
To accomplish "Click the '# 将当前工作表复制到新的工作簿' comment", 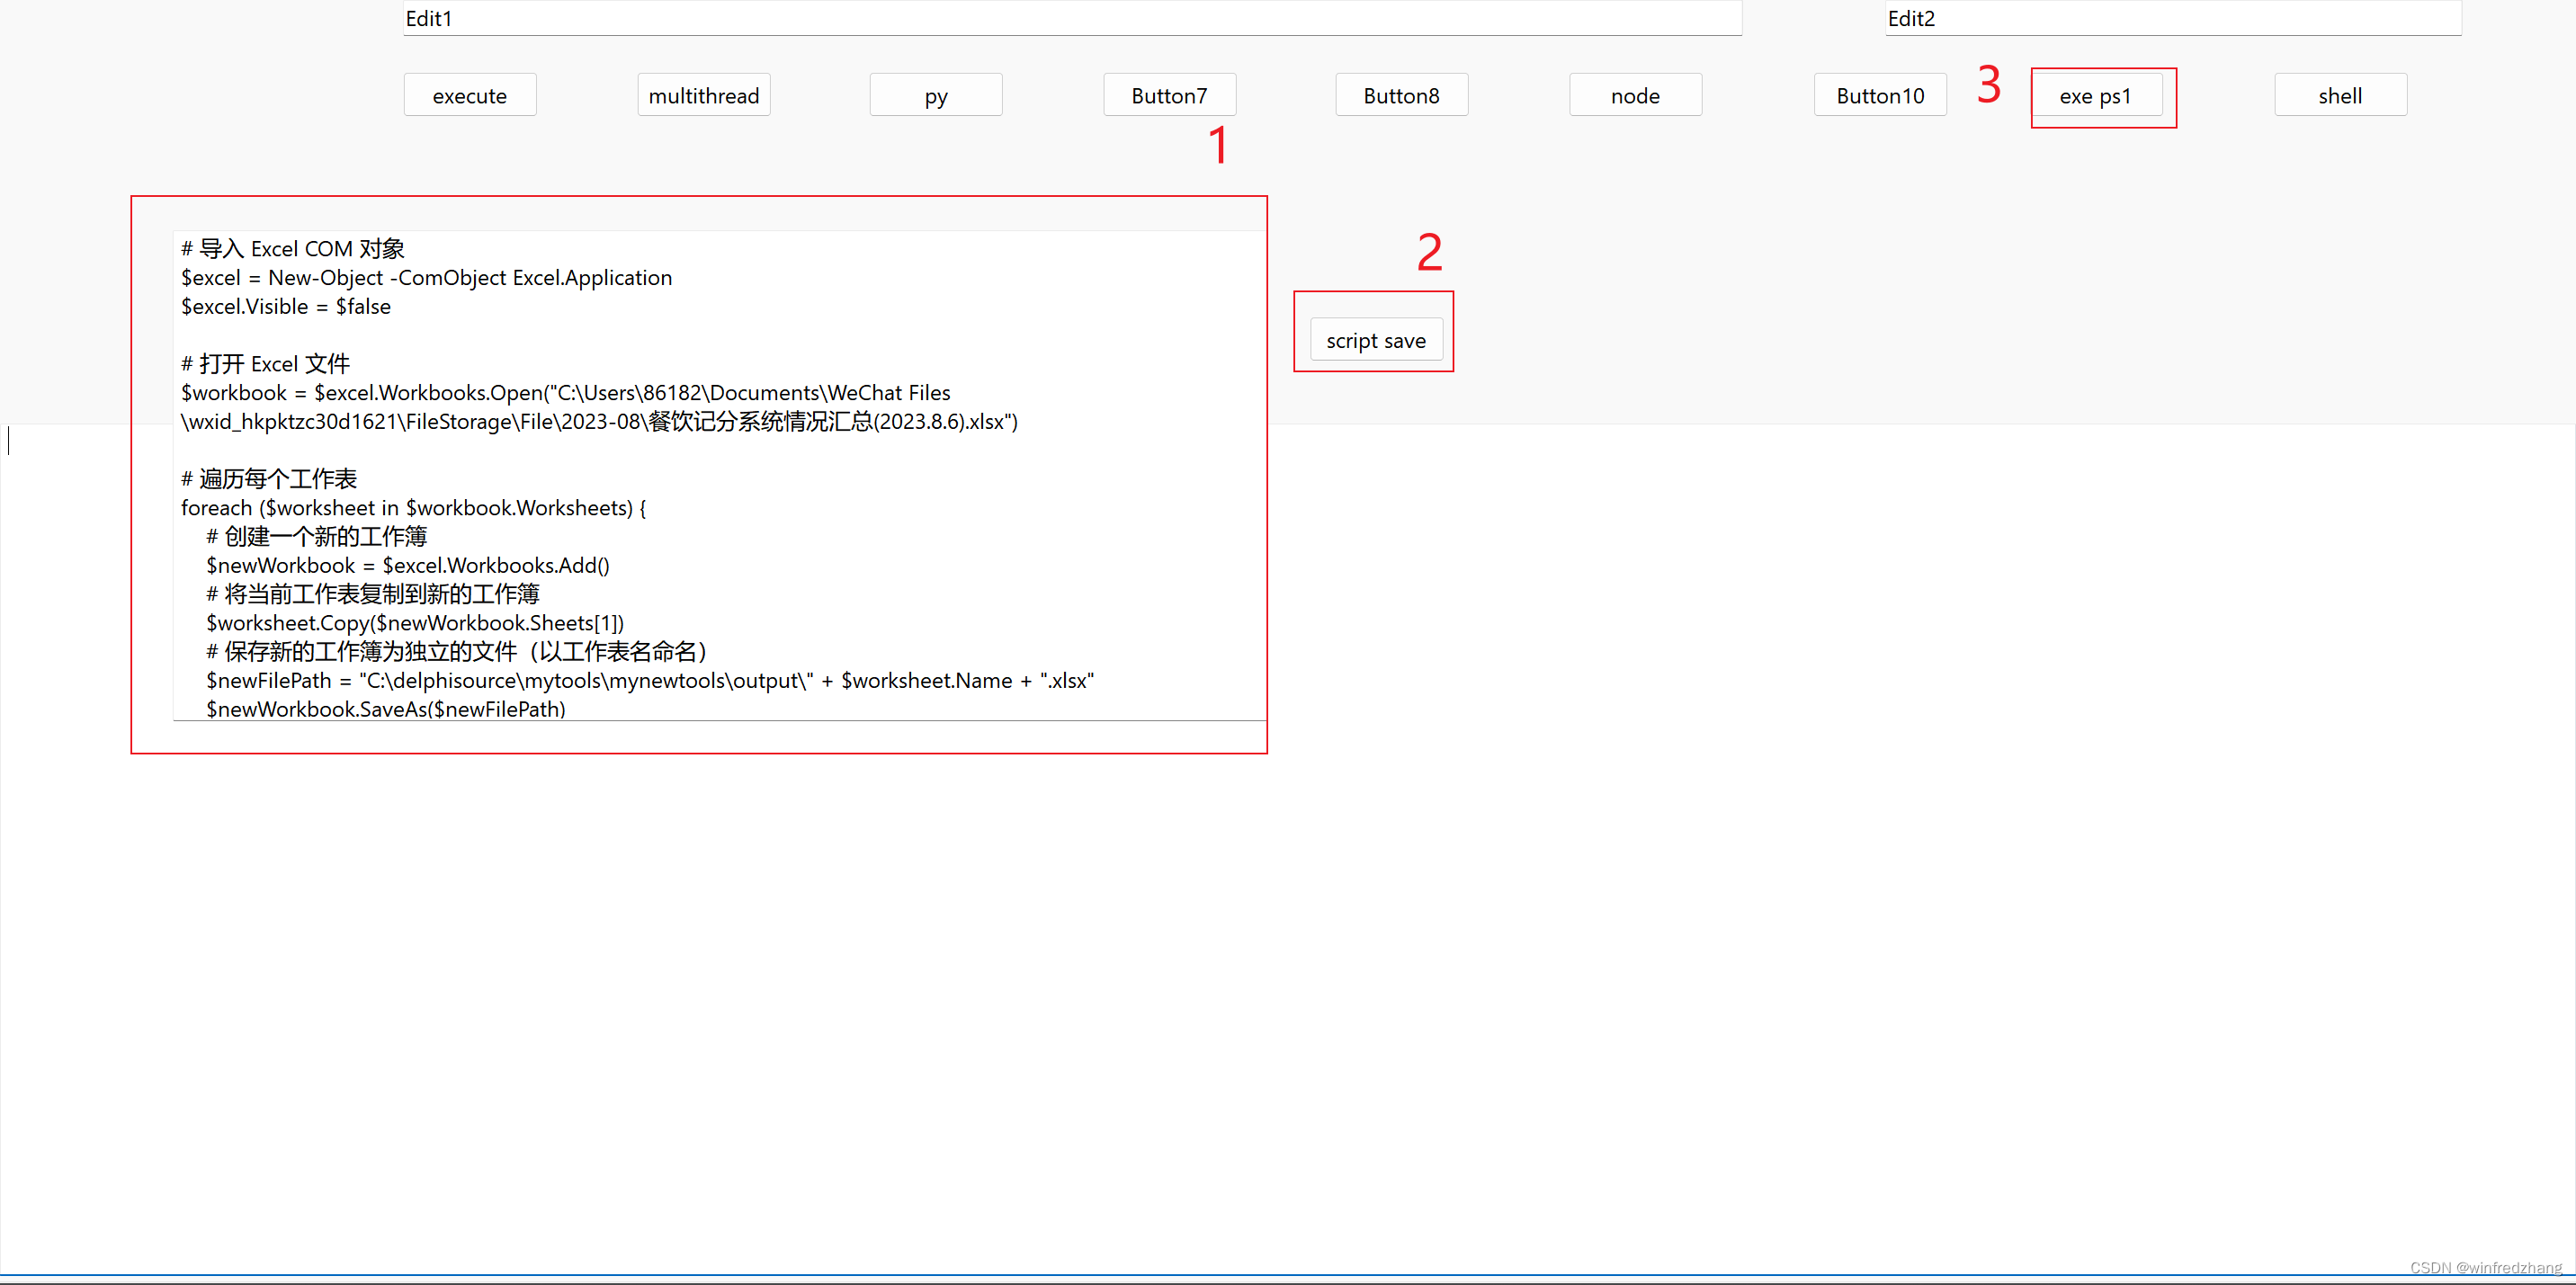I will click(373, 594).
